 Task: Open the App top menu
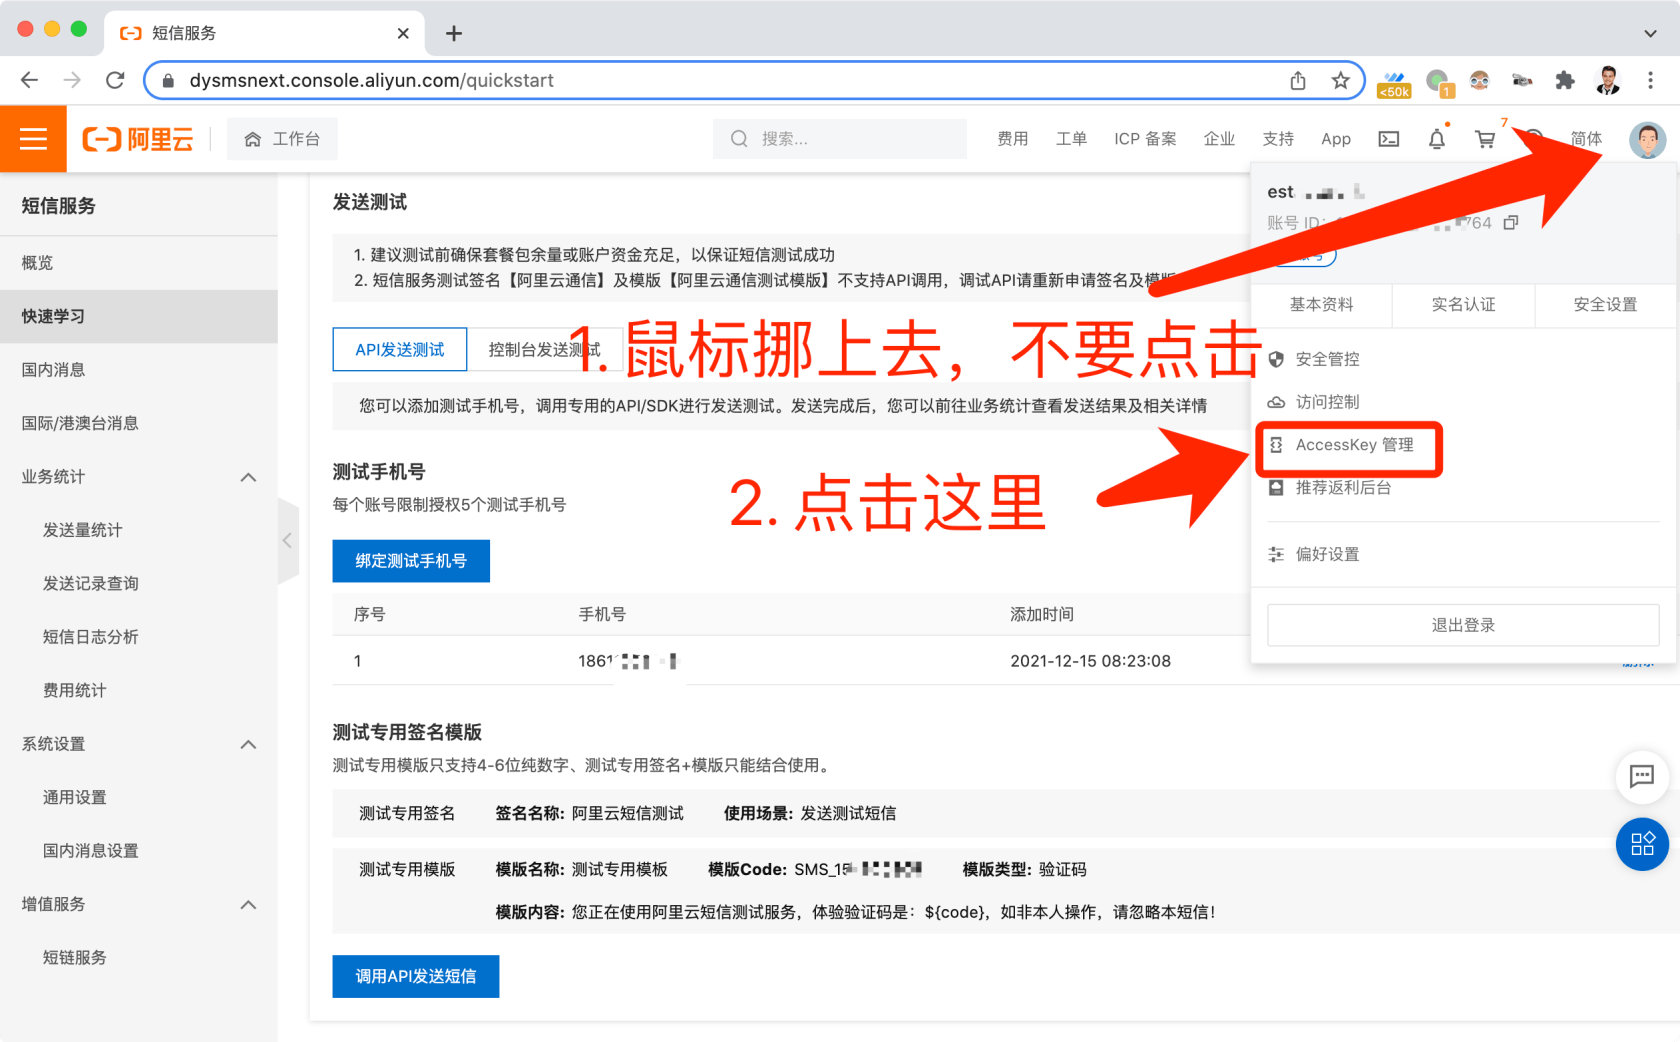(1336, 139)
